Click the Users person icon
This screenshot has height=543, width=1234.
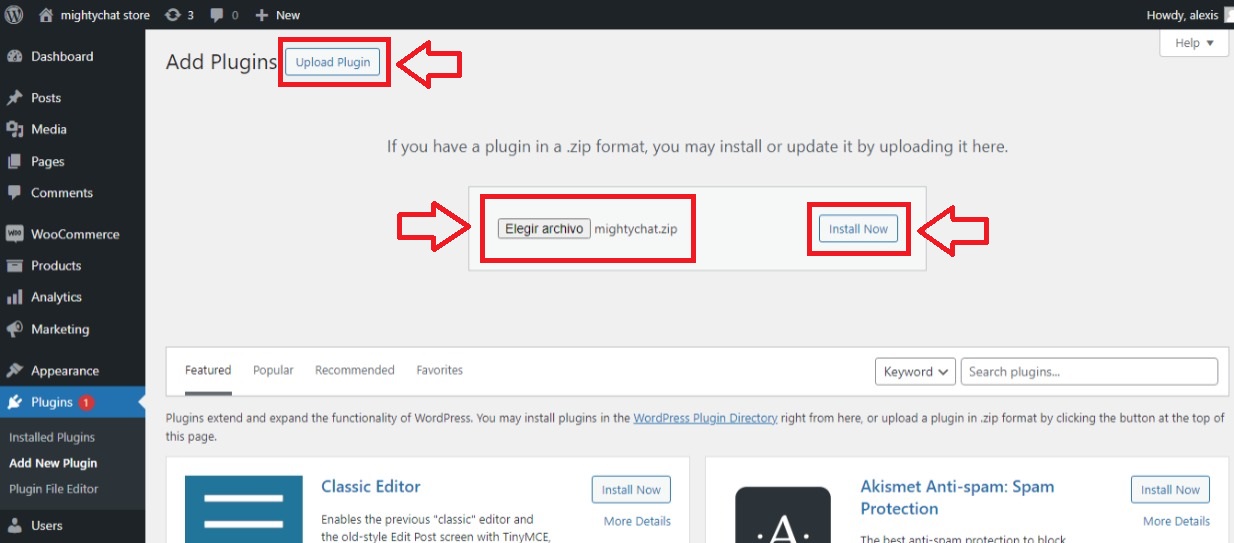15,525
